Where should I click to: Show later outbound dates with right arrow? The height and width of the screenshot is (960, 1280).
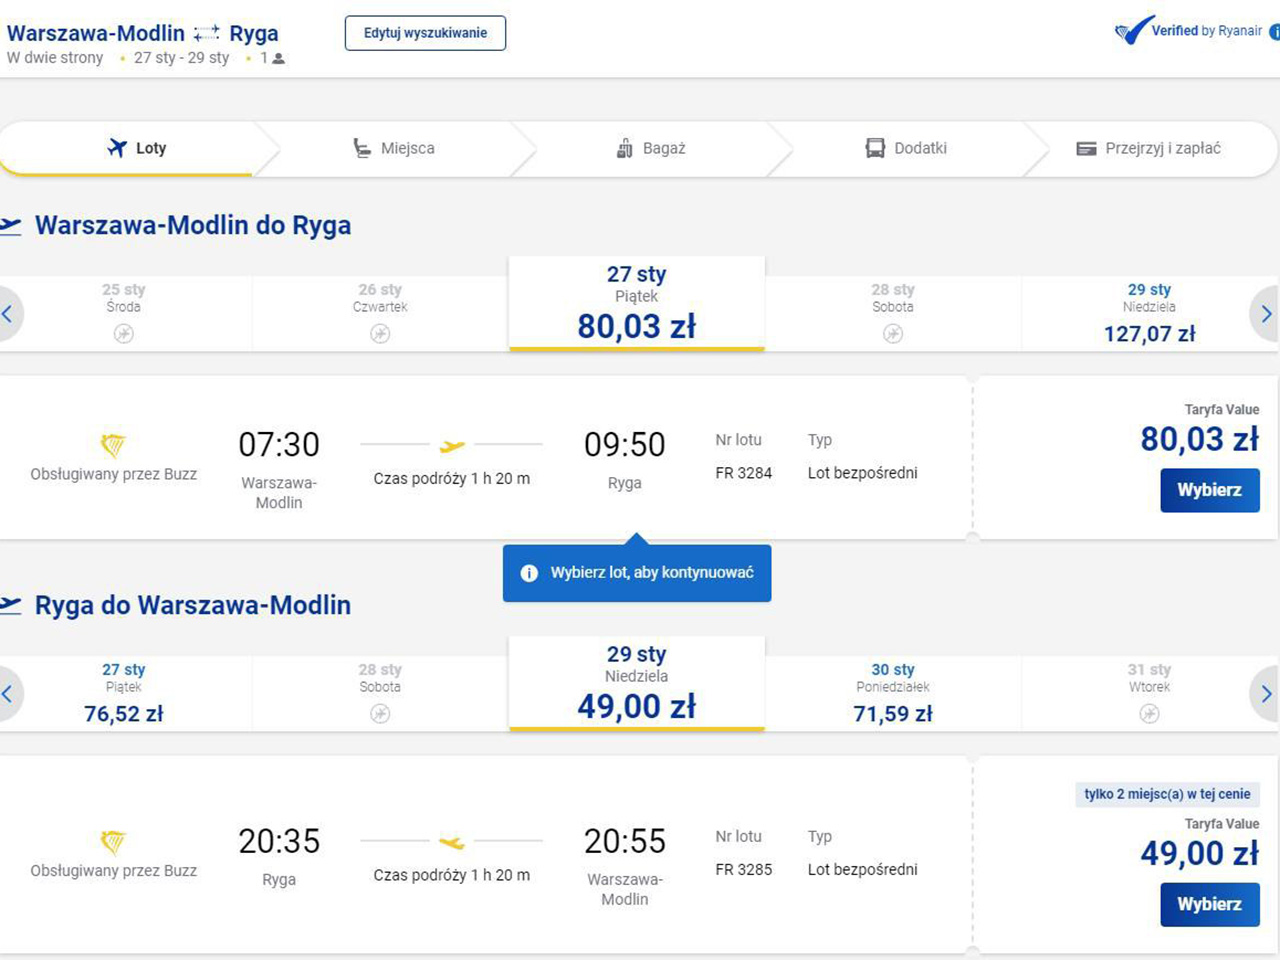tap(1265, 314)
